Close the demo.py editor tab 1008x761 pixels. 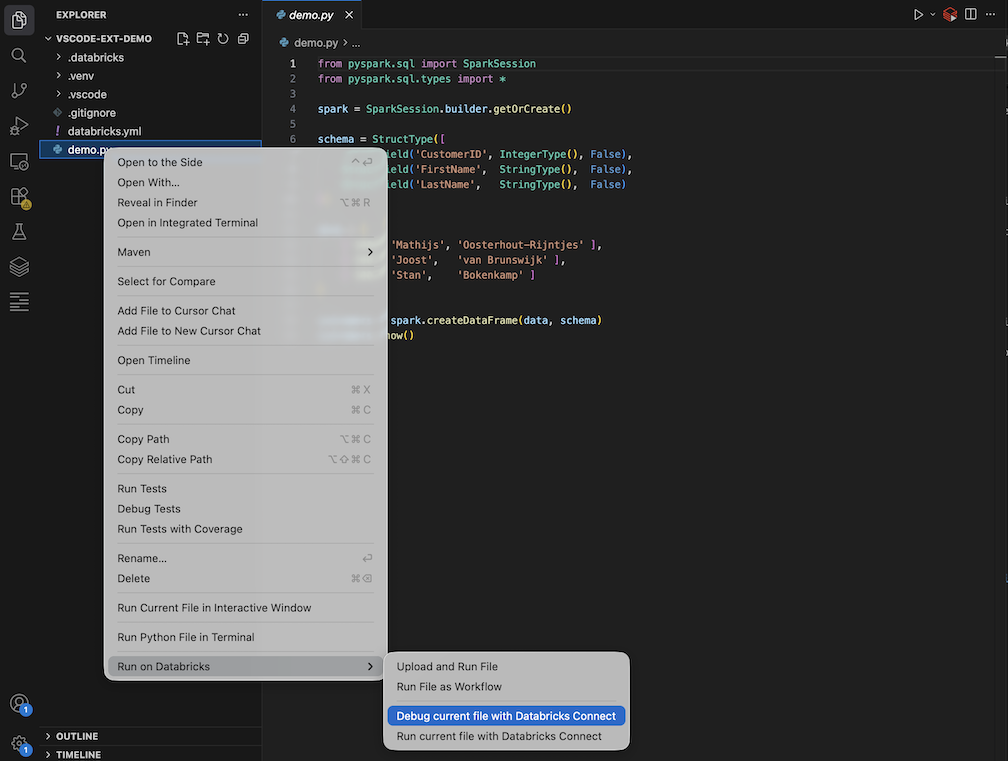point(349,15)
